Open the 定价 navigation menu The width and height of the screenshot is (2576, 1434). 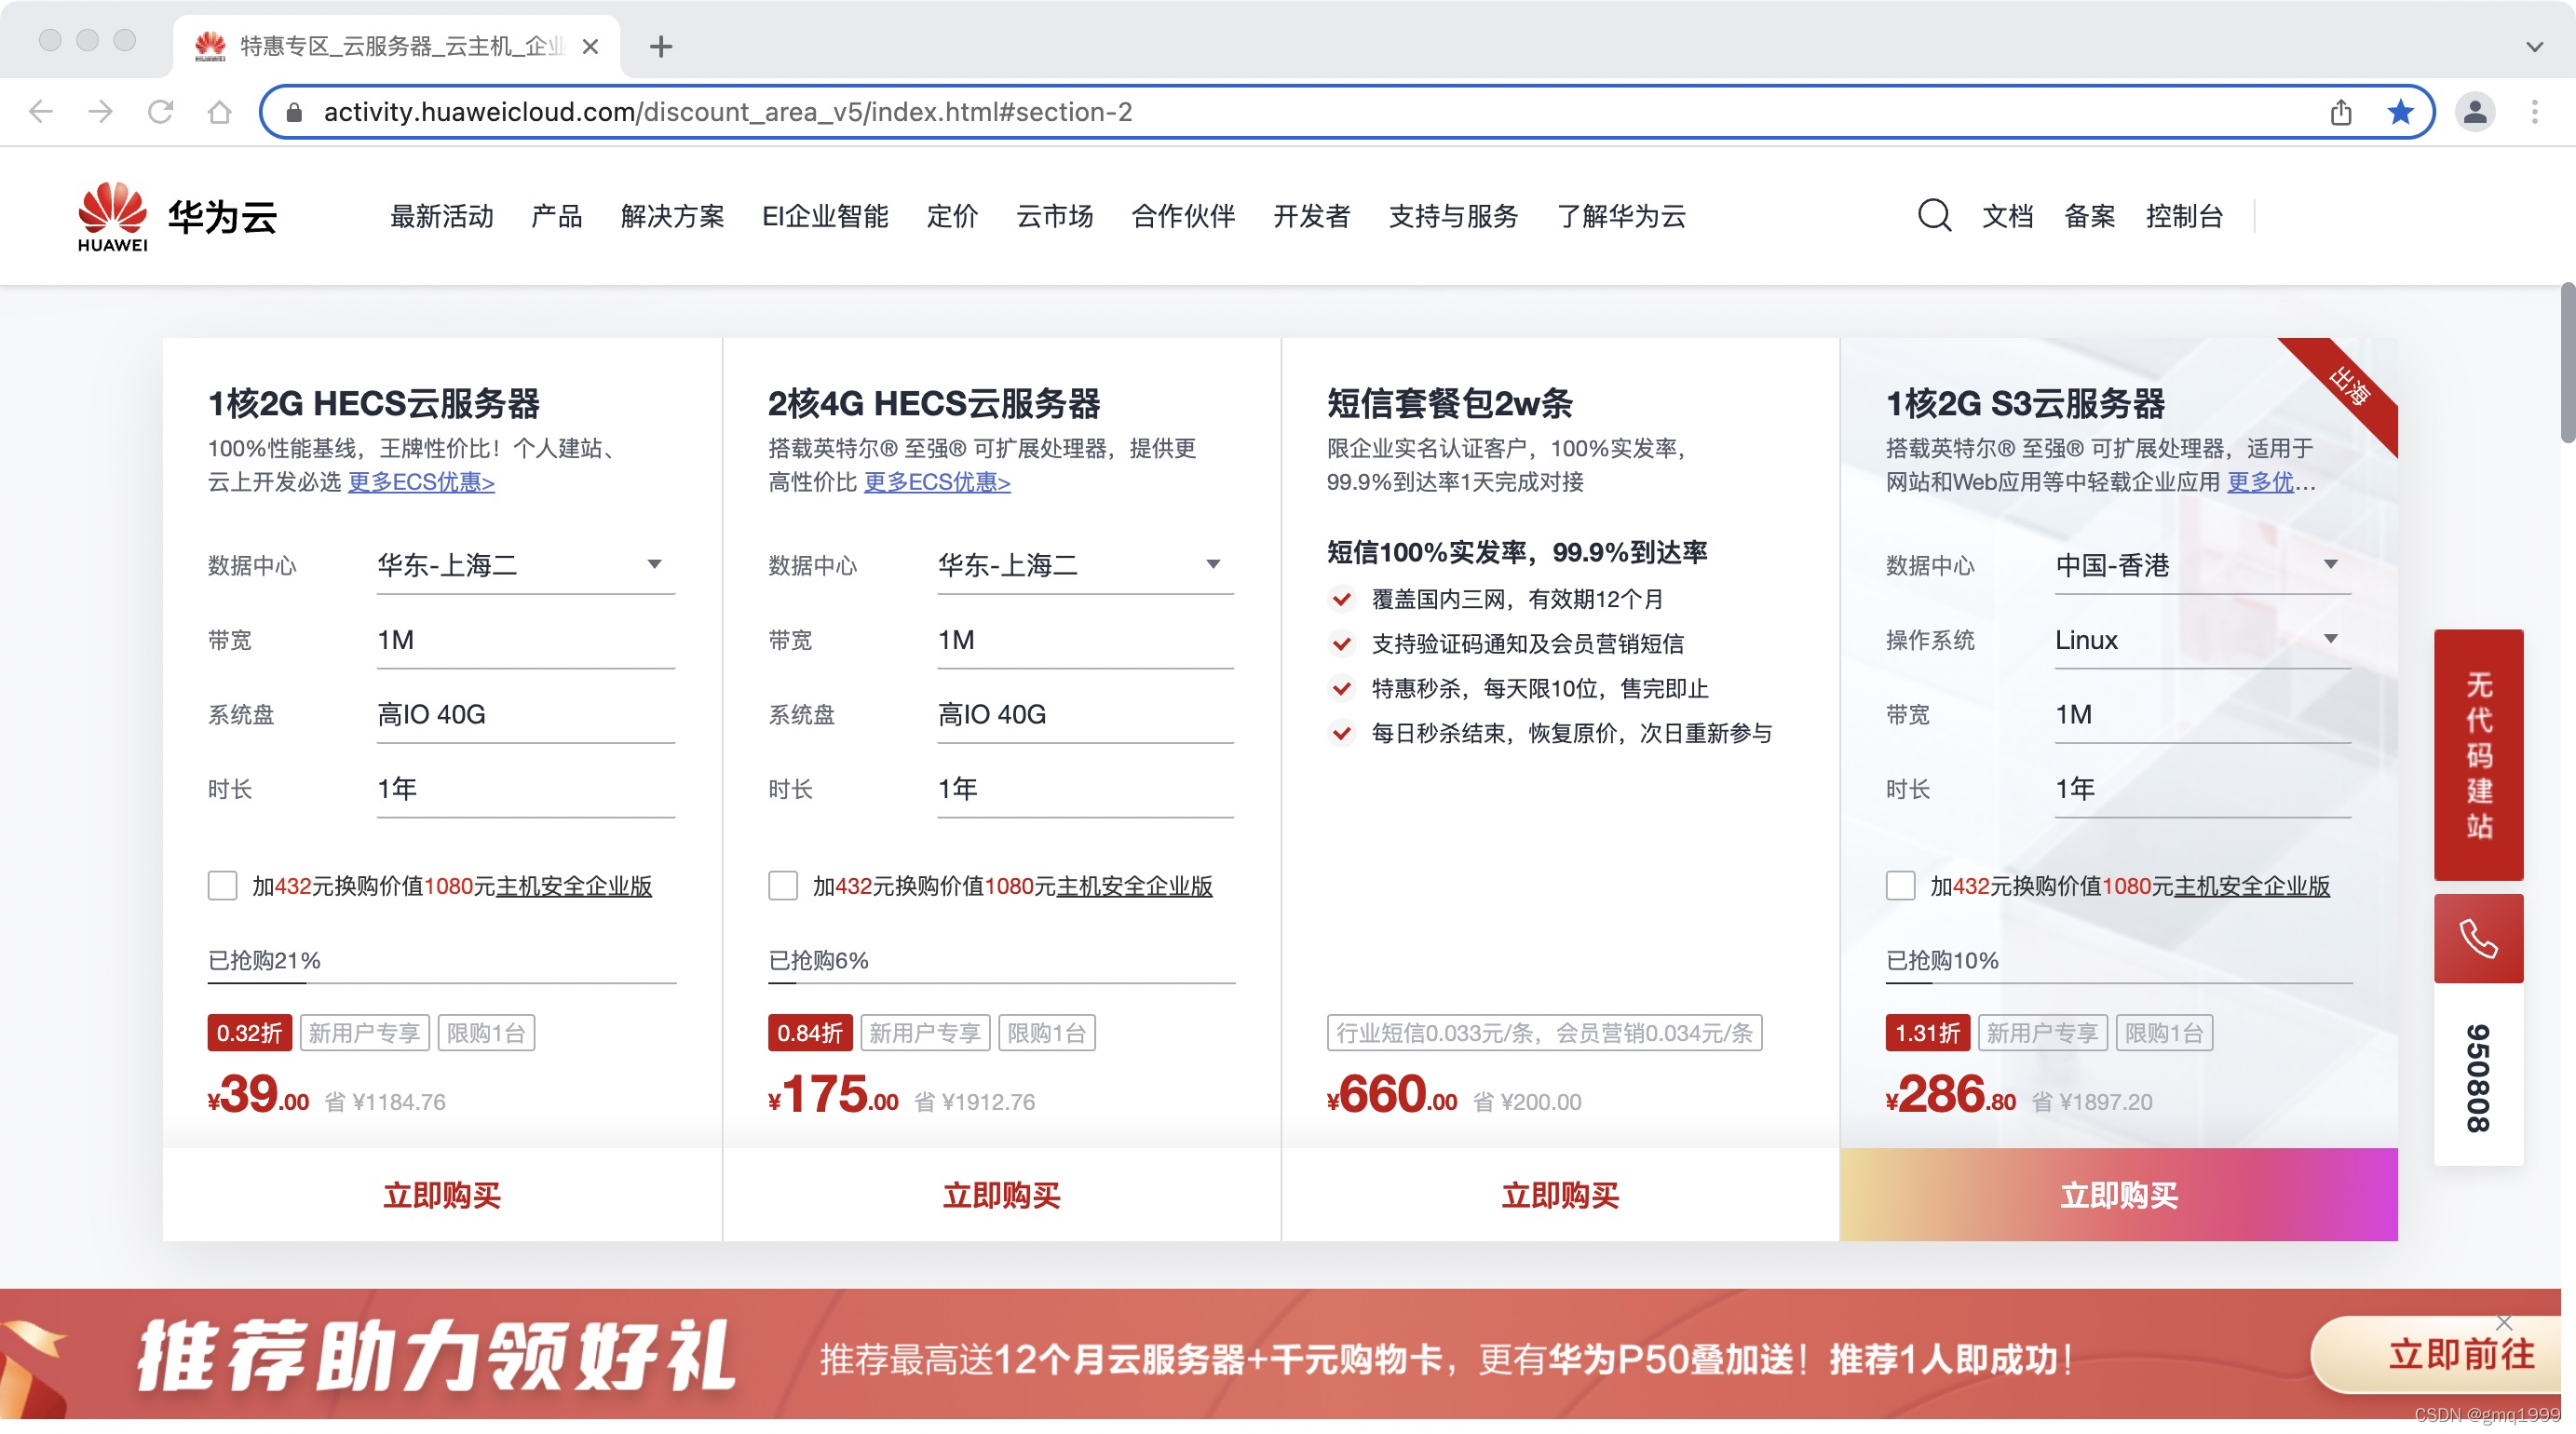click(951, 216)
